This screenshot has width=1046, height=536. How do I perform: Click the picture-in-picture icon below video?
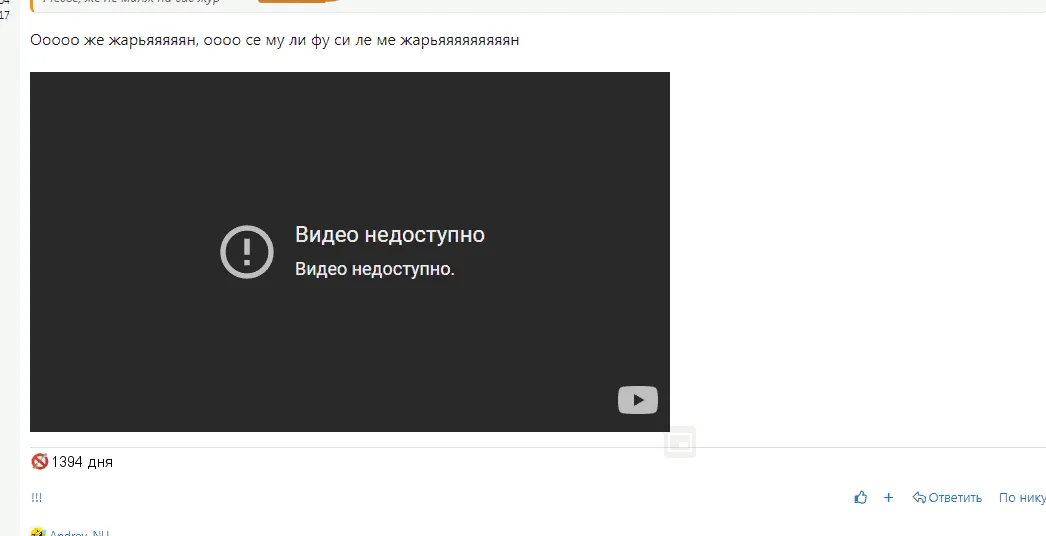pyautogui.click(x=680, y=442)
